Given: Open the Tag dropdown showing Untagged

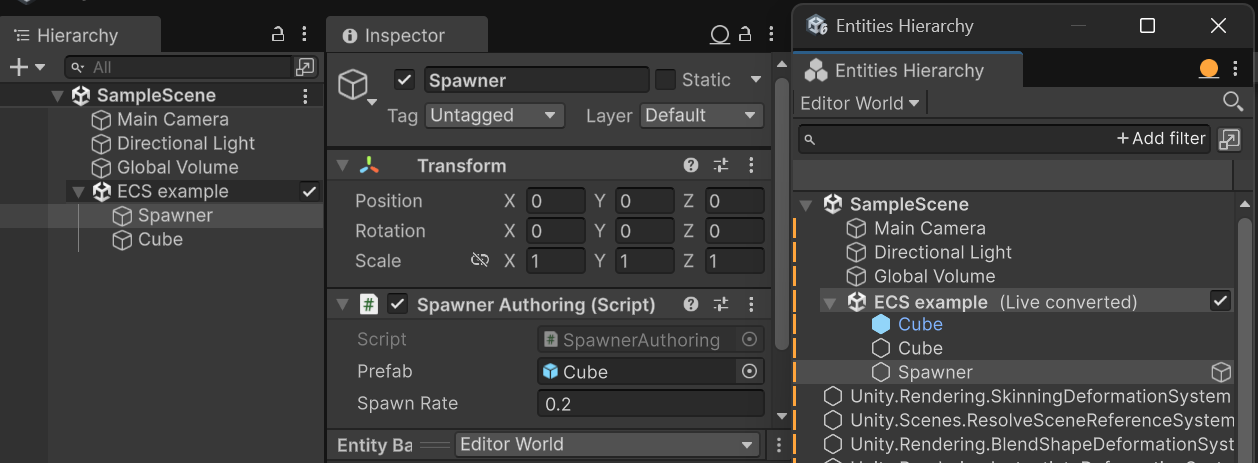Looking at the screenshot, I should (494, 116).
